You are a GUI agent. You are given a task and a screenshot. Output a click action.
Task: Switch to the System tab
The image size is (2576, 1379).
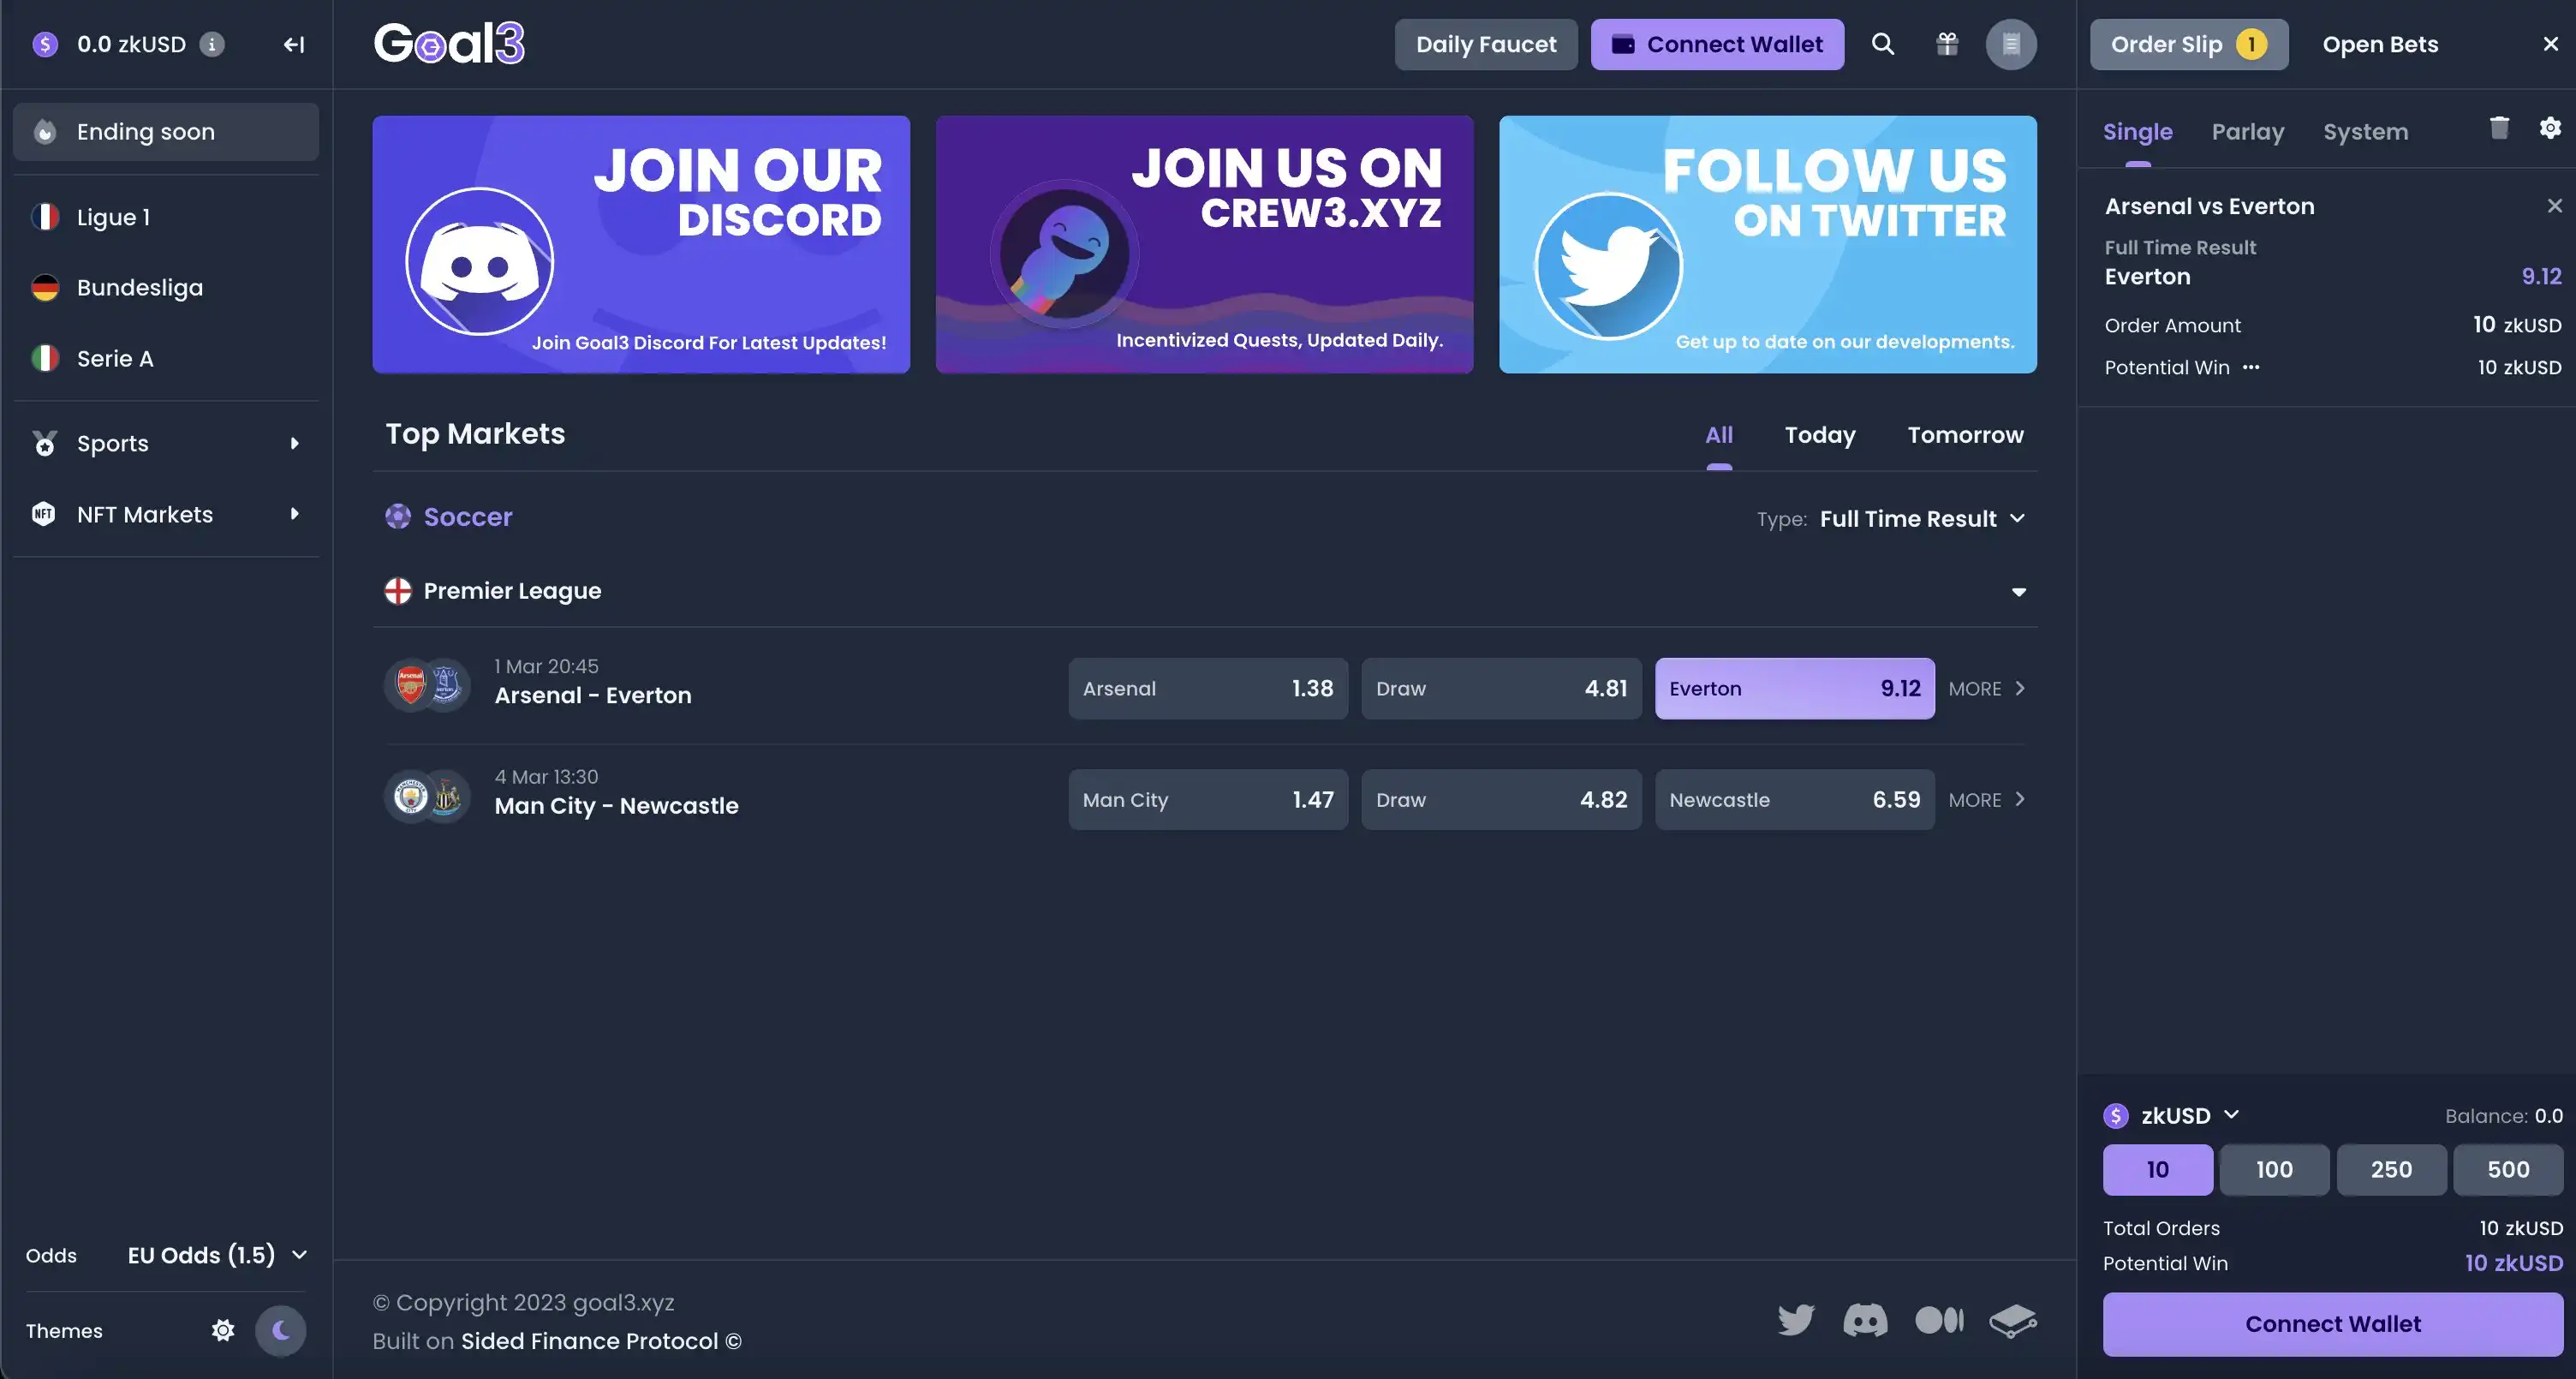[2365, 132]
